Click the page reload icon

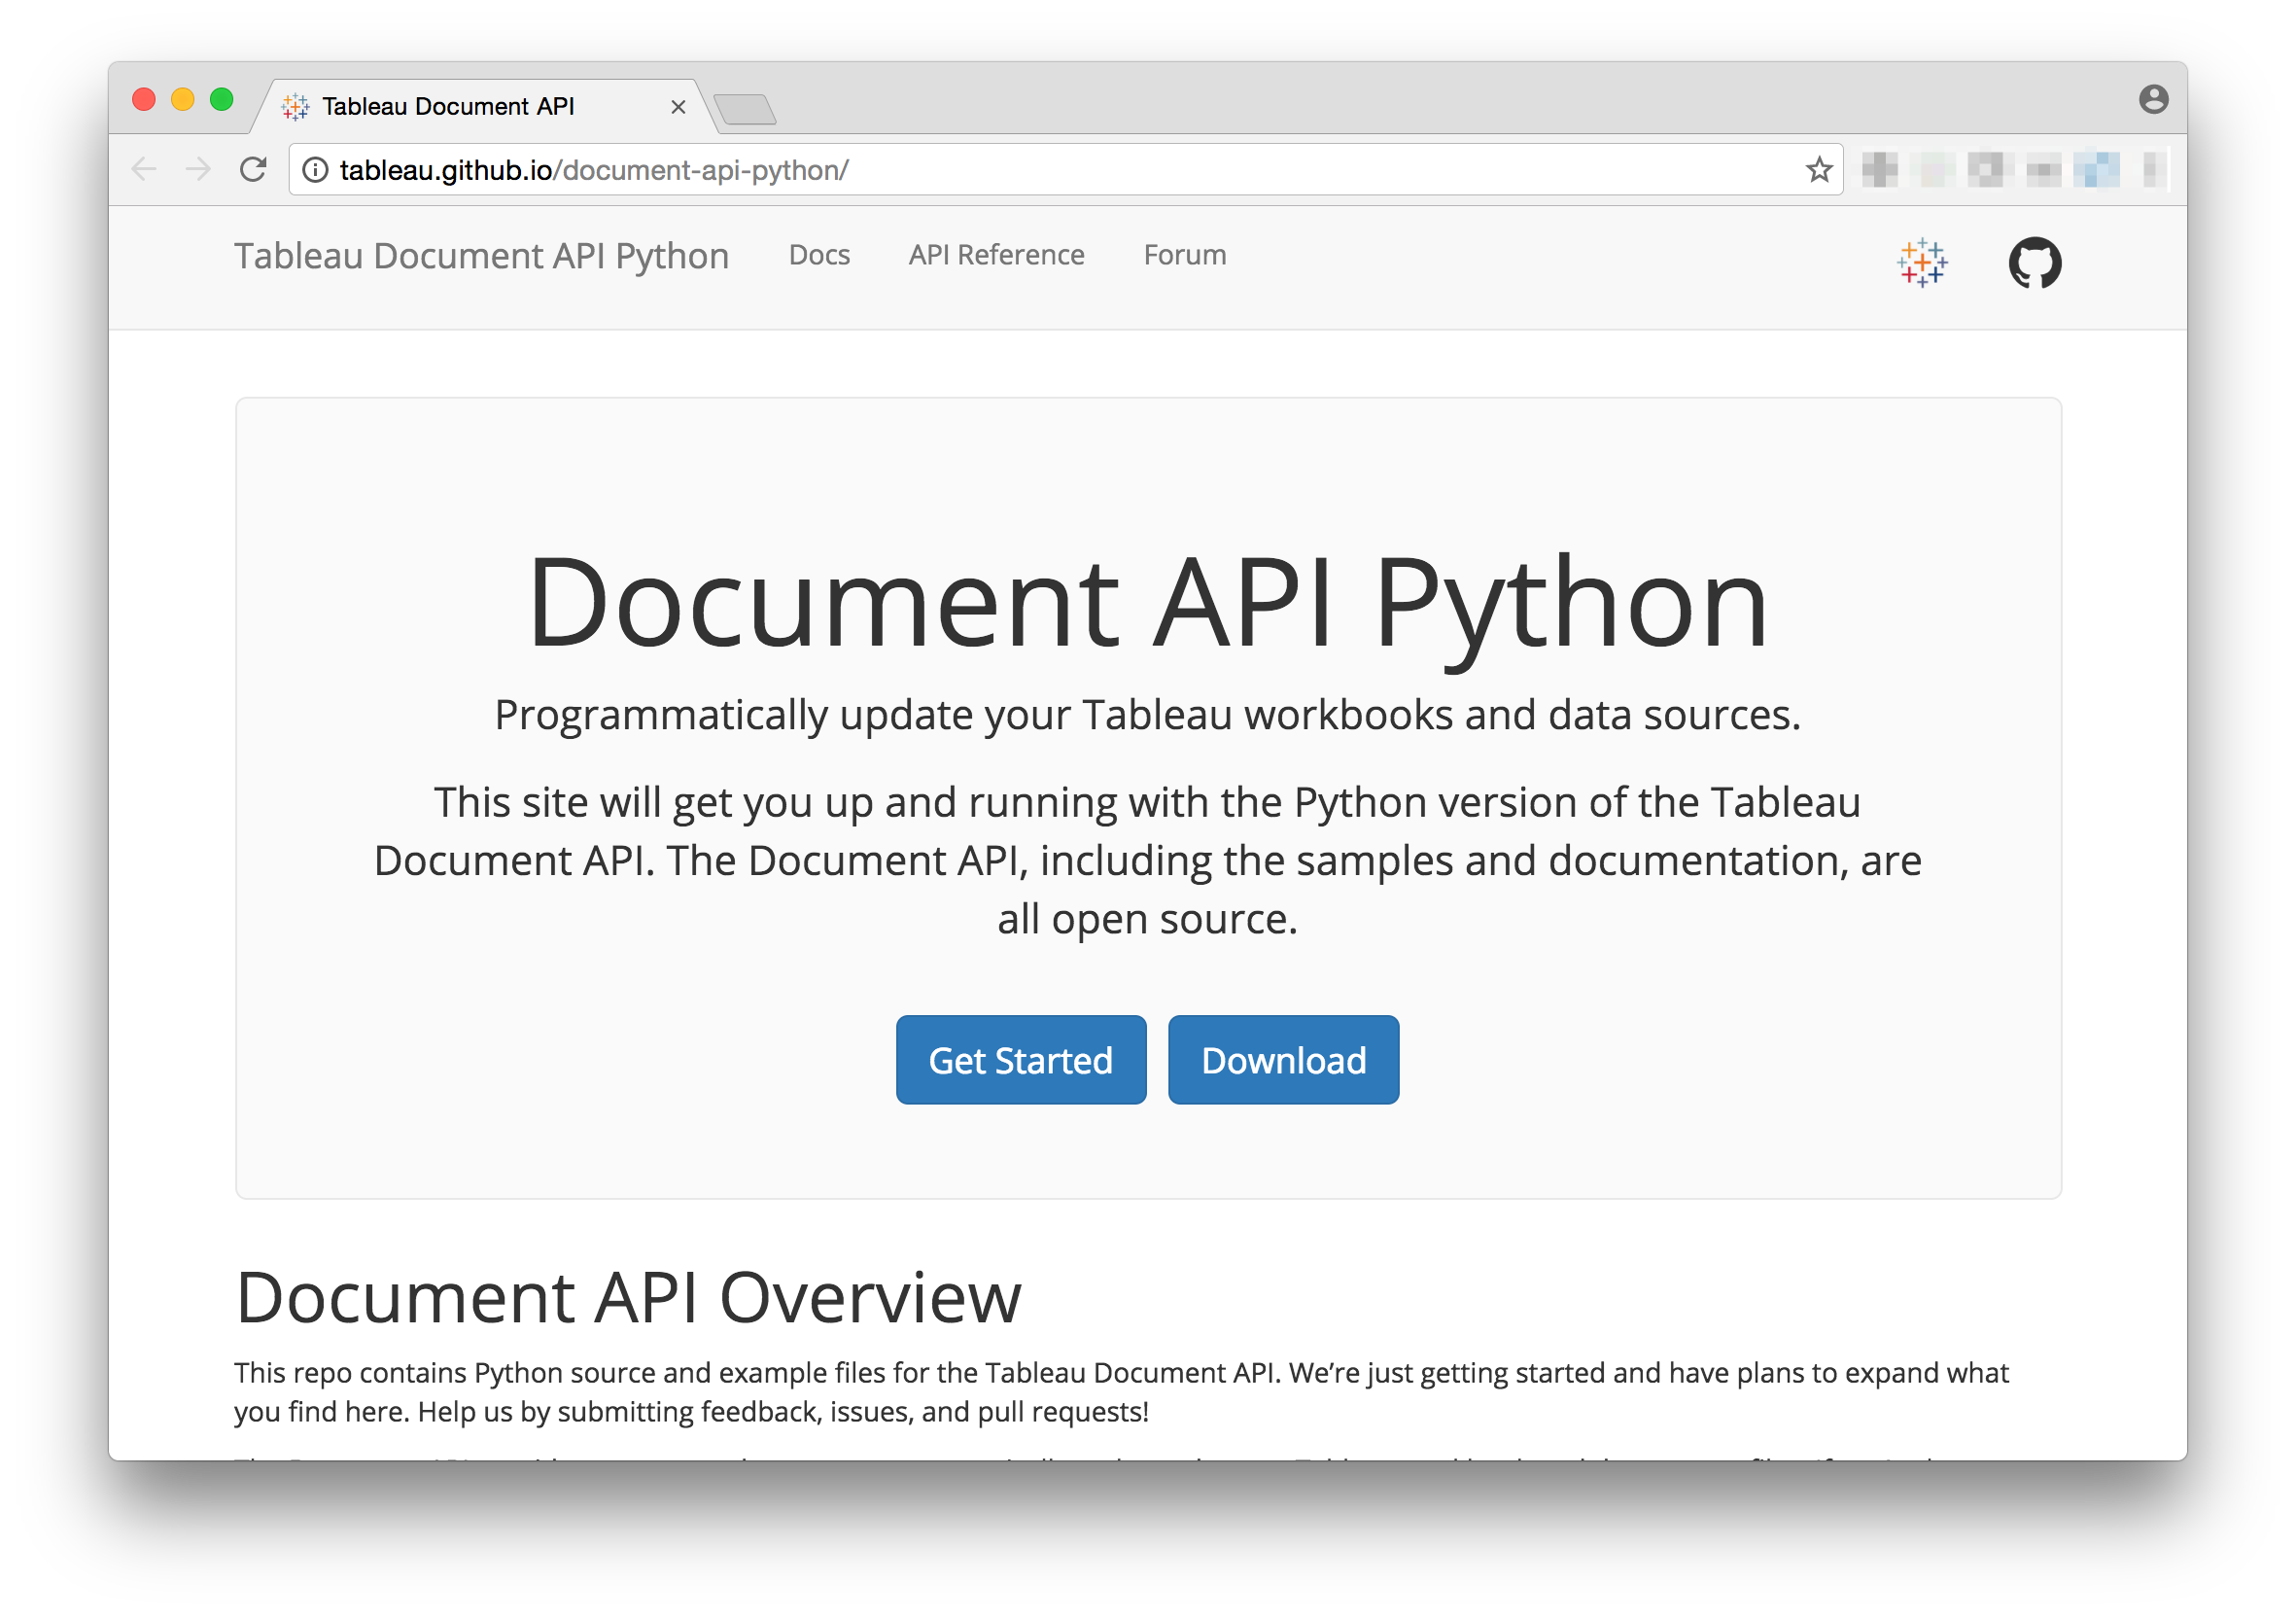[253, 169]
